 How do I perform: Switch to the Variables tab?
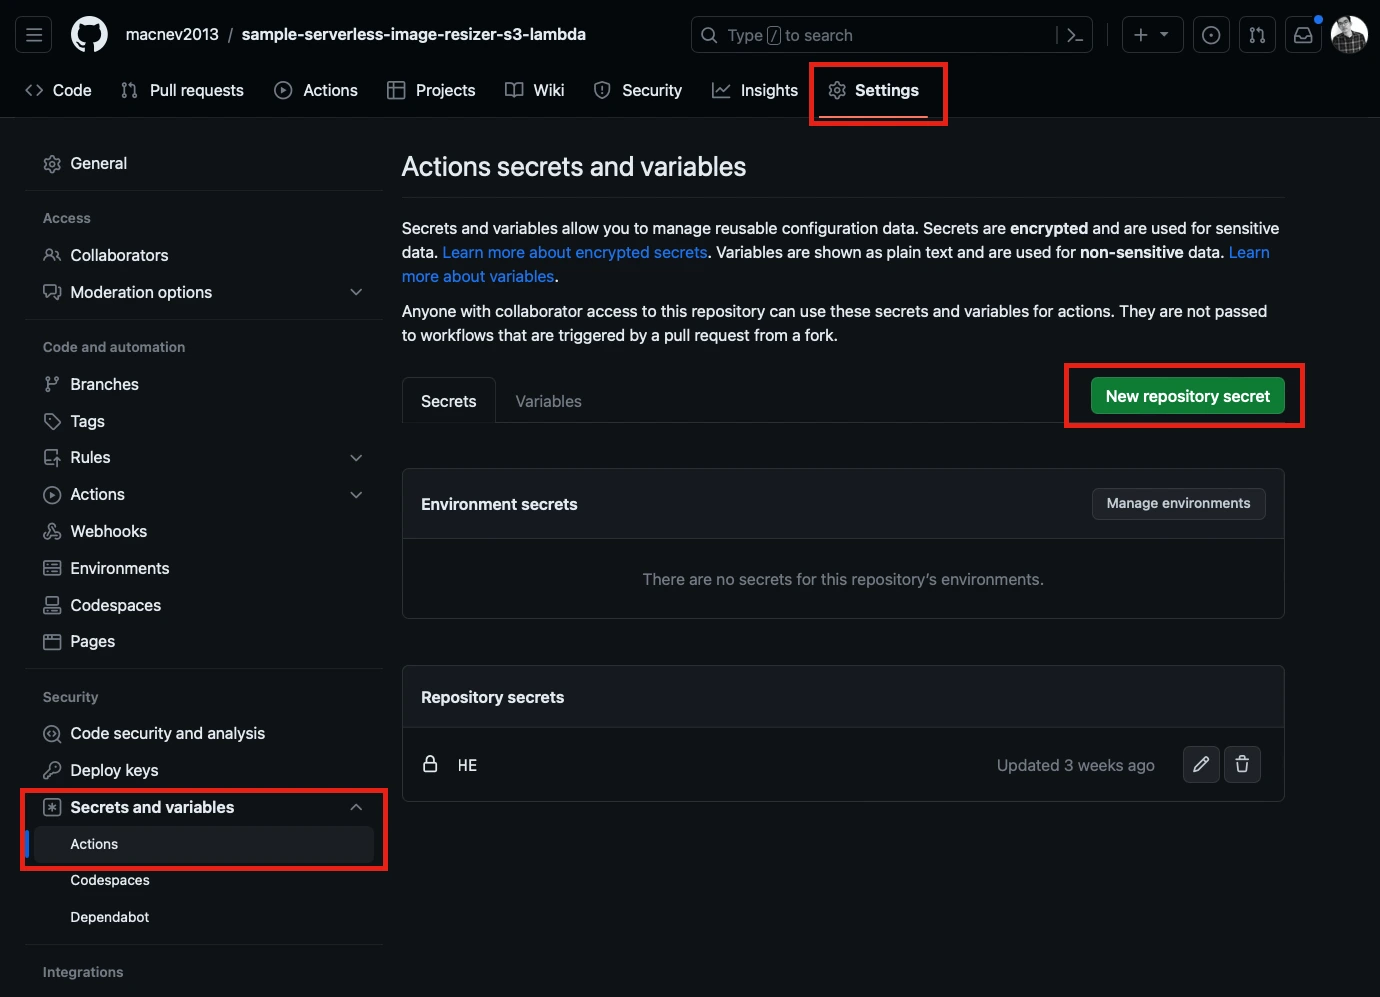click(x=548, y=401)
